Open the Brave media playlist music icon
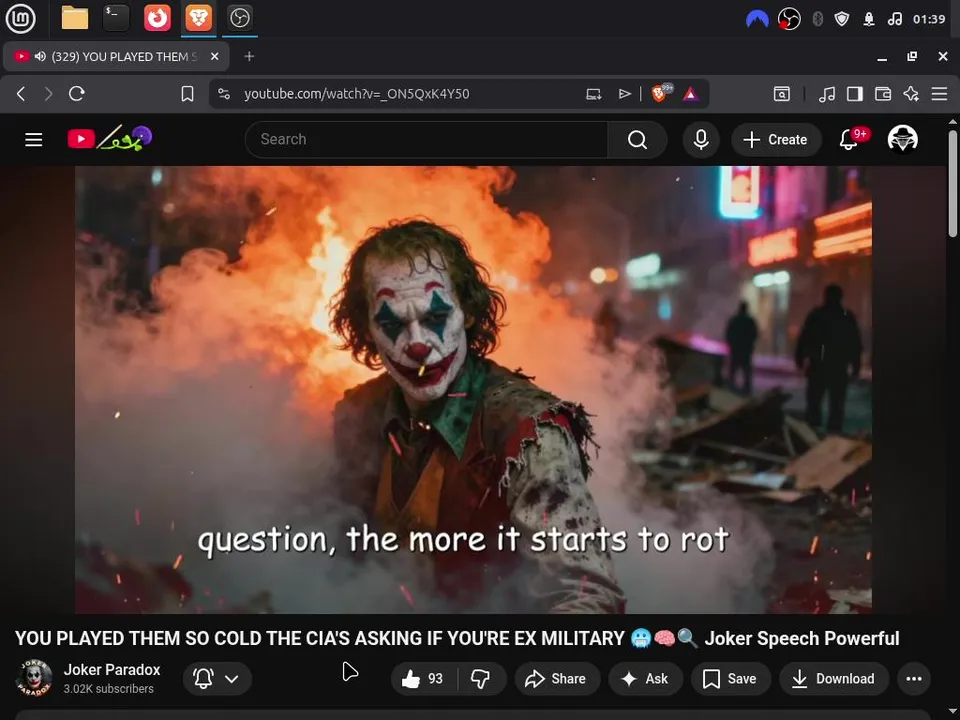The width and height of the screenshot is (960, 720). [827, 94]
